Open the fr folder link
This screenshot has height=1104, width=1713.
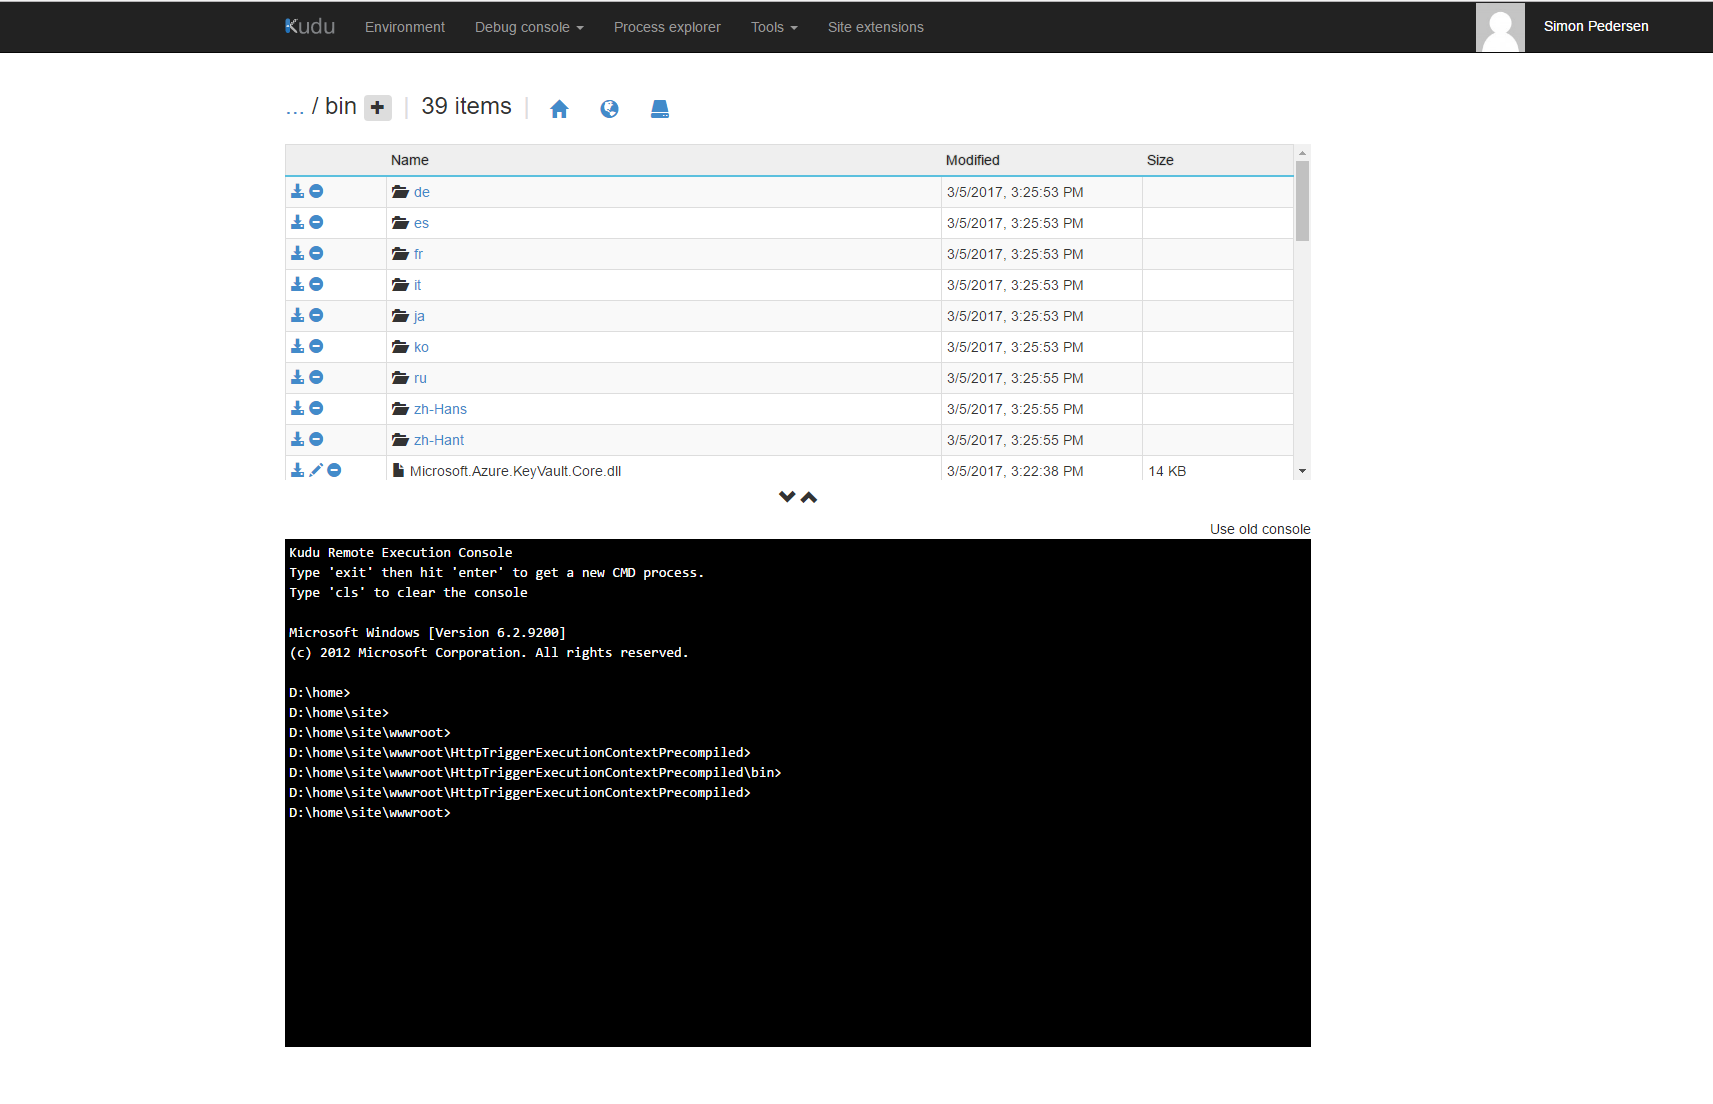tap(418, 254)
